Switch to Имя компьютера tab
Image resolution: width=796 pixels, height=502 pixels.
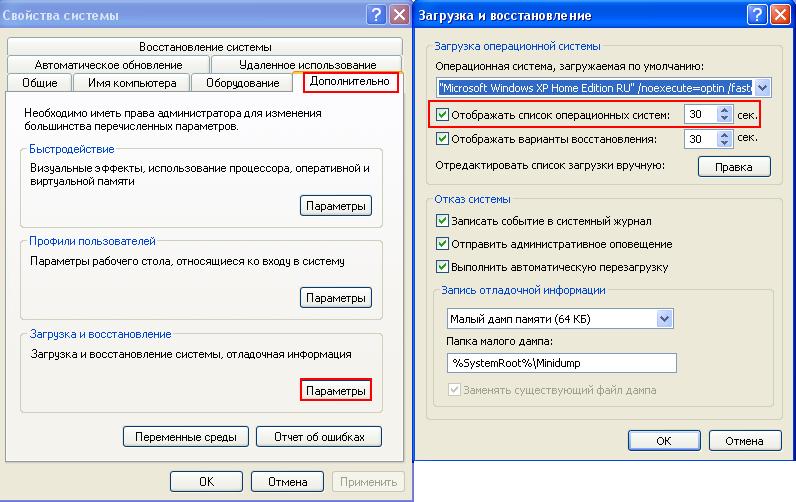(132, 83)
